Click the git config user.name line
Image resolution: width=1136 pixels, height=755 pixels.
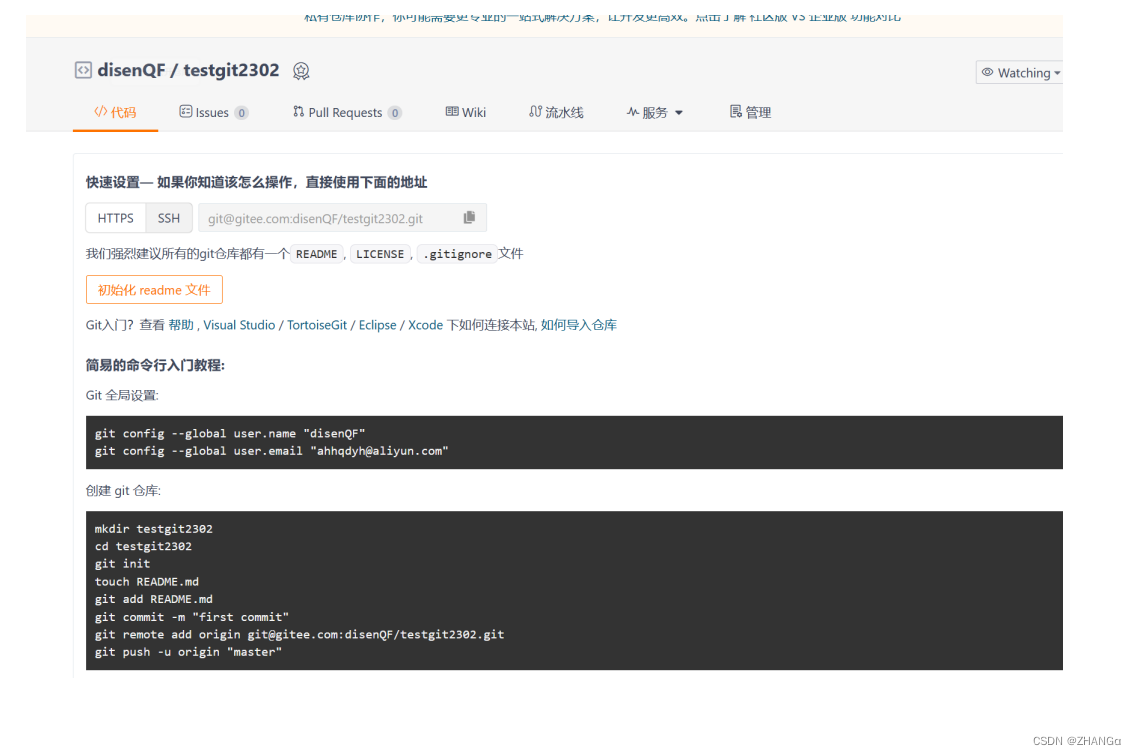click(230, 433)
